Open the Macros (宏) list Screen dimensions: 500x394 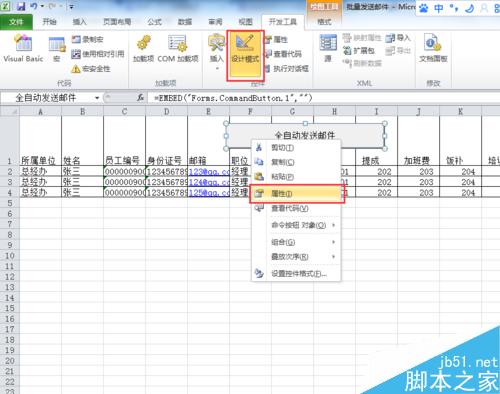[57, 49]
